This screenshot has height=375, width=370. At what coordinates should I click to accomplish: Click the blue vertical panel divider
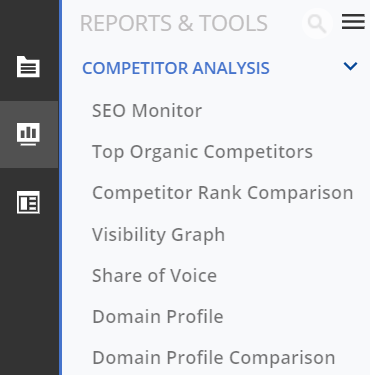[x=60, y=187]
